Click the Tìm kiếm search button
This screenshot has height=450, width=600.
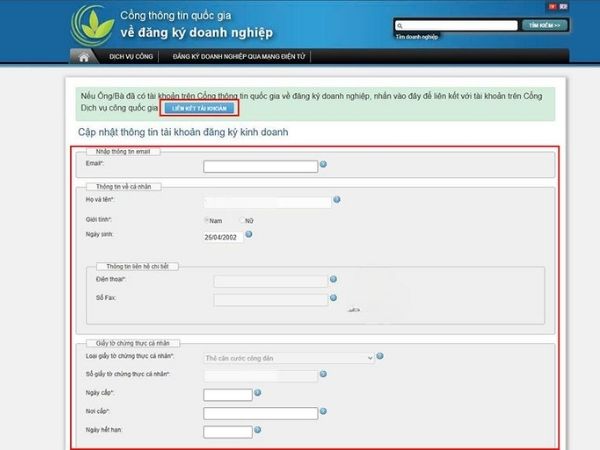coord(545,25)
